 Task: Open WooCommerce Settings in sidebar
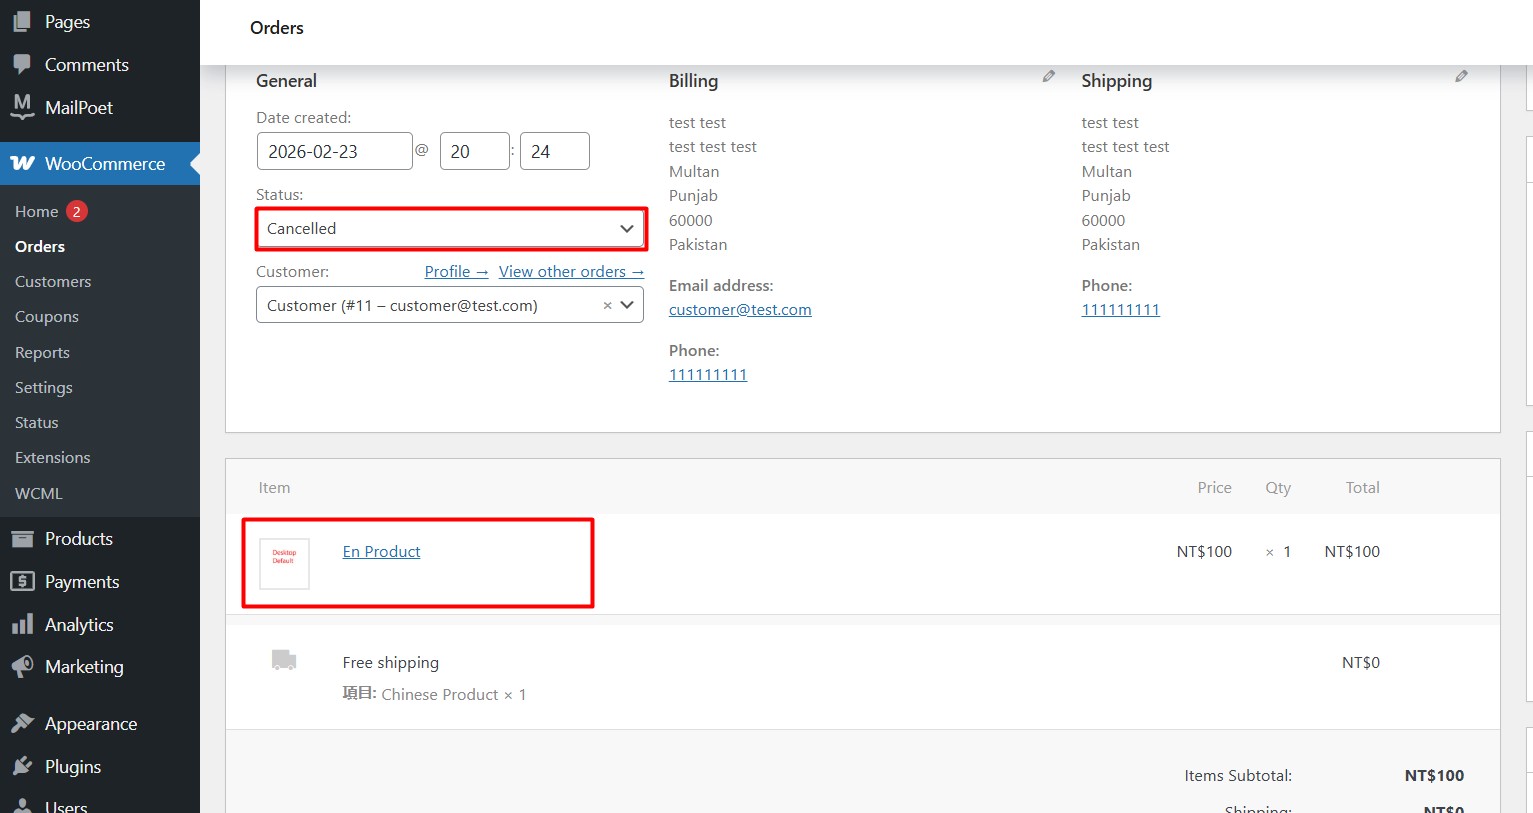(44, 388)
